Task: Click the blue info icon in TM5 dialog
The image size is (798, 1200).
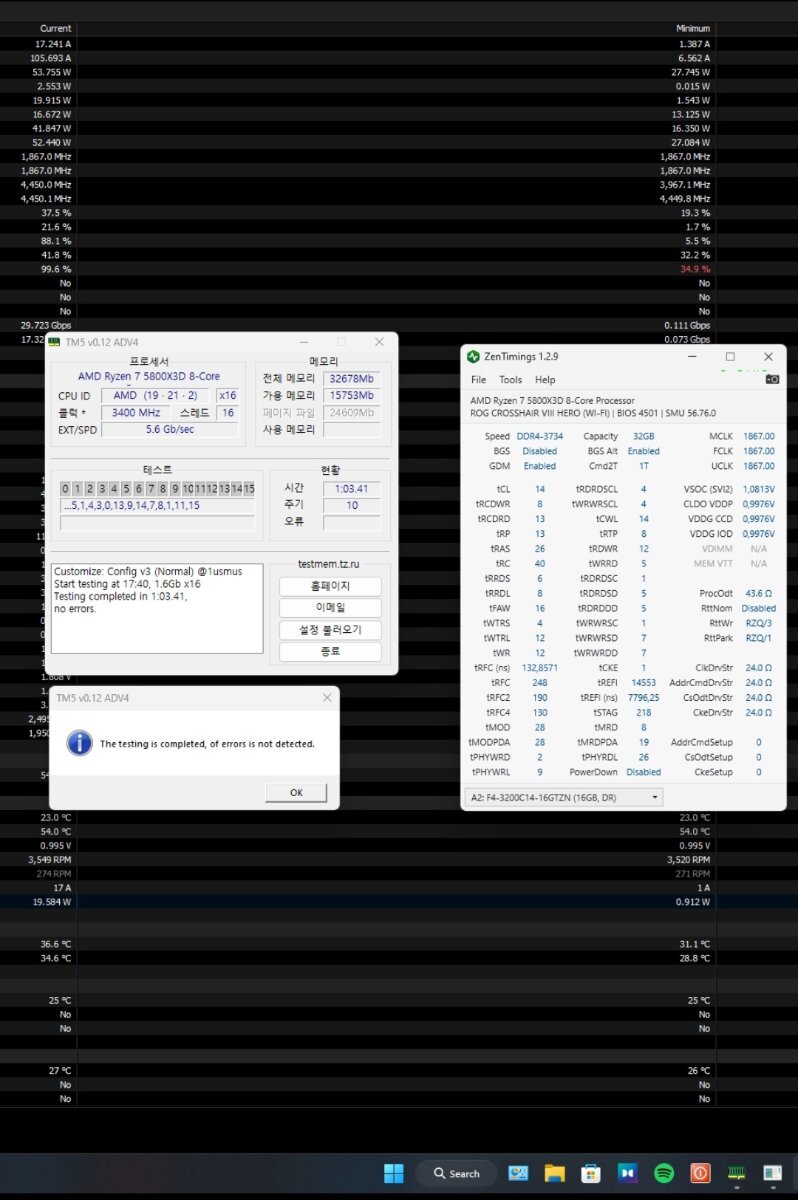Action: point(79,743)
